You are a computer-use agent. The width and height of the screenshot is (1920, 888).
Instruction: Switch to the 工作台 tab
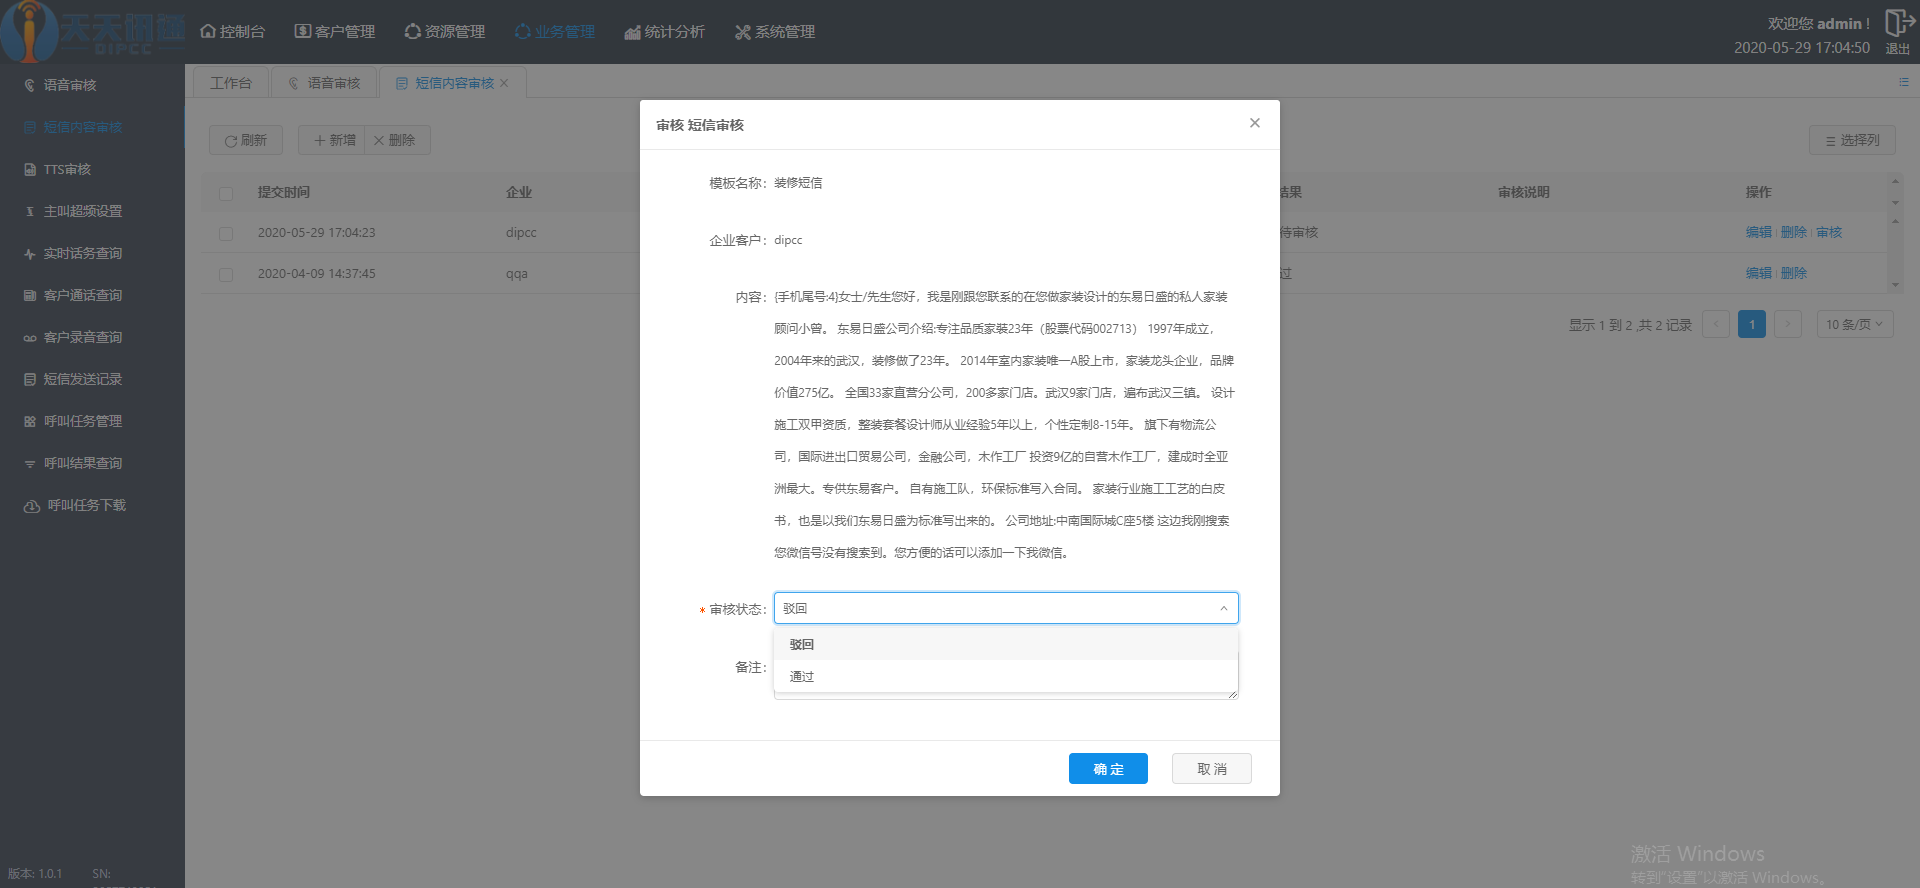tap(230, 83)
